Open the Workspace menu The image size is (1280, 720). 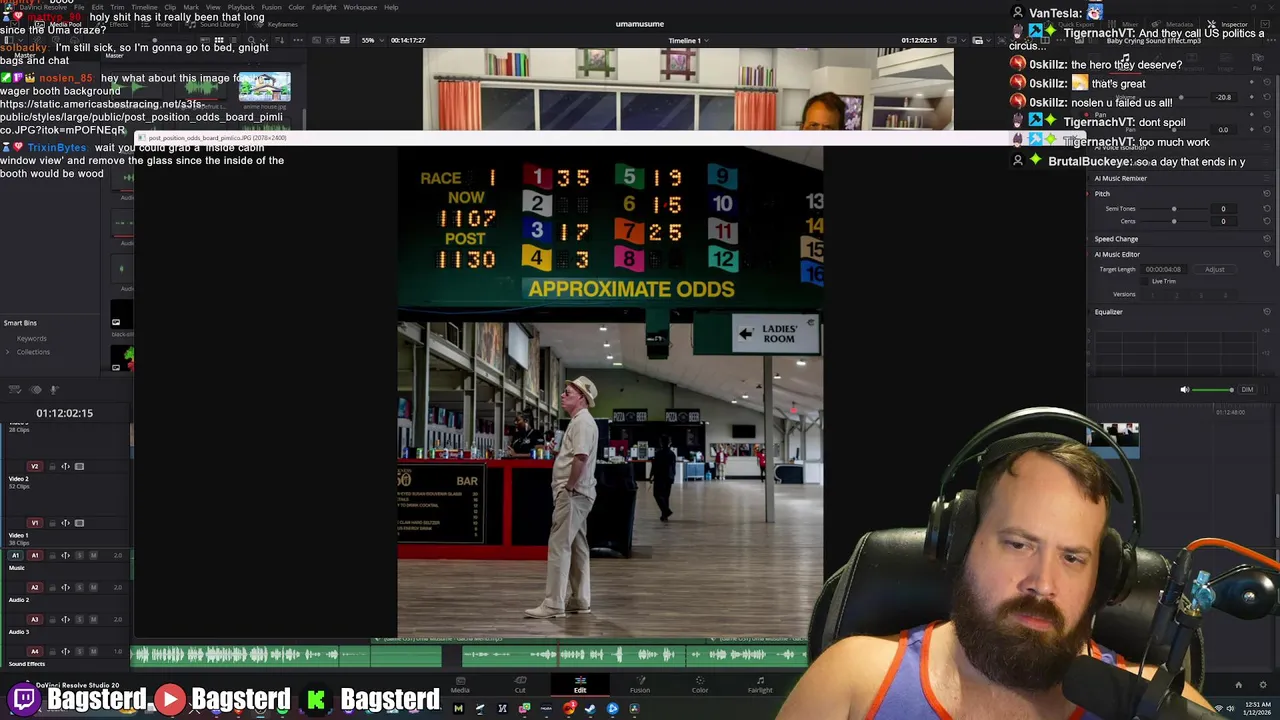click(360, 7)
